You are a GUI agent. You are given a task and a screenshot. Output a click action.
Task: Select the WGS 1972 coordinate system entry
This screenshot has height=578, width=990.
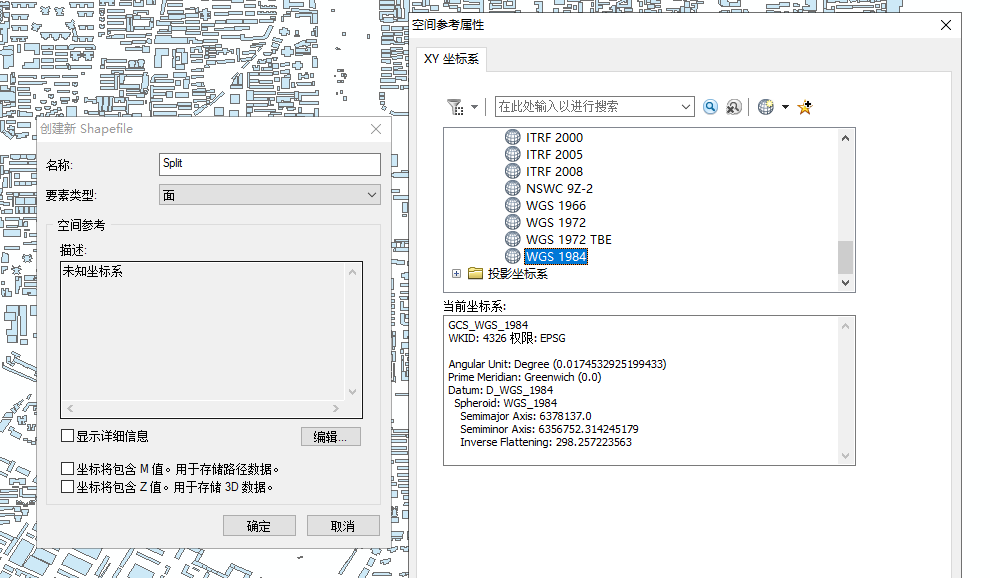557,222
